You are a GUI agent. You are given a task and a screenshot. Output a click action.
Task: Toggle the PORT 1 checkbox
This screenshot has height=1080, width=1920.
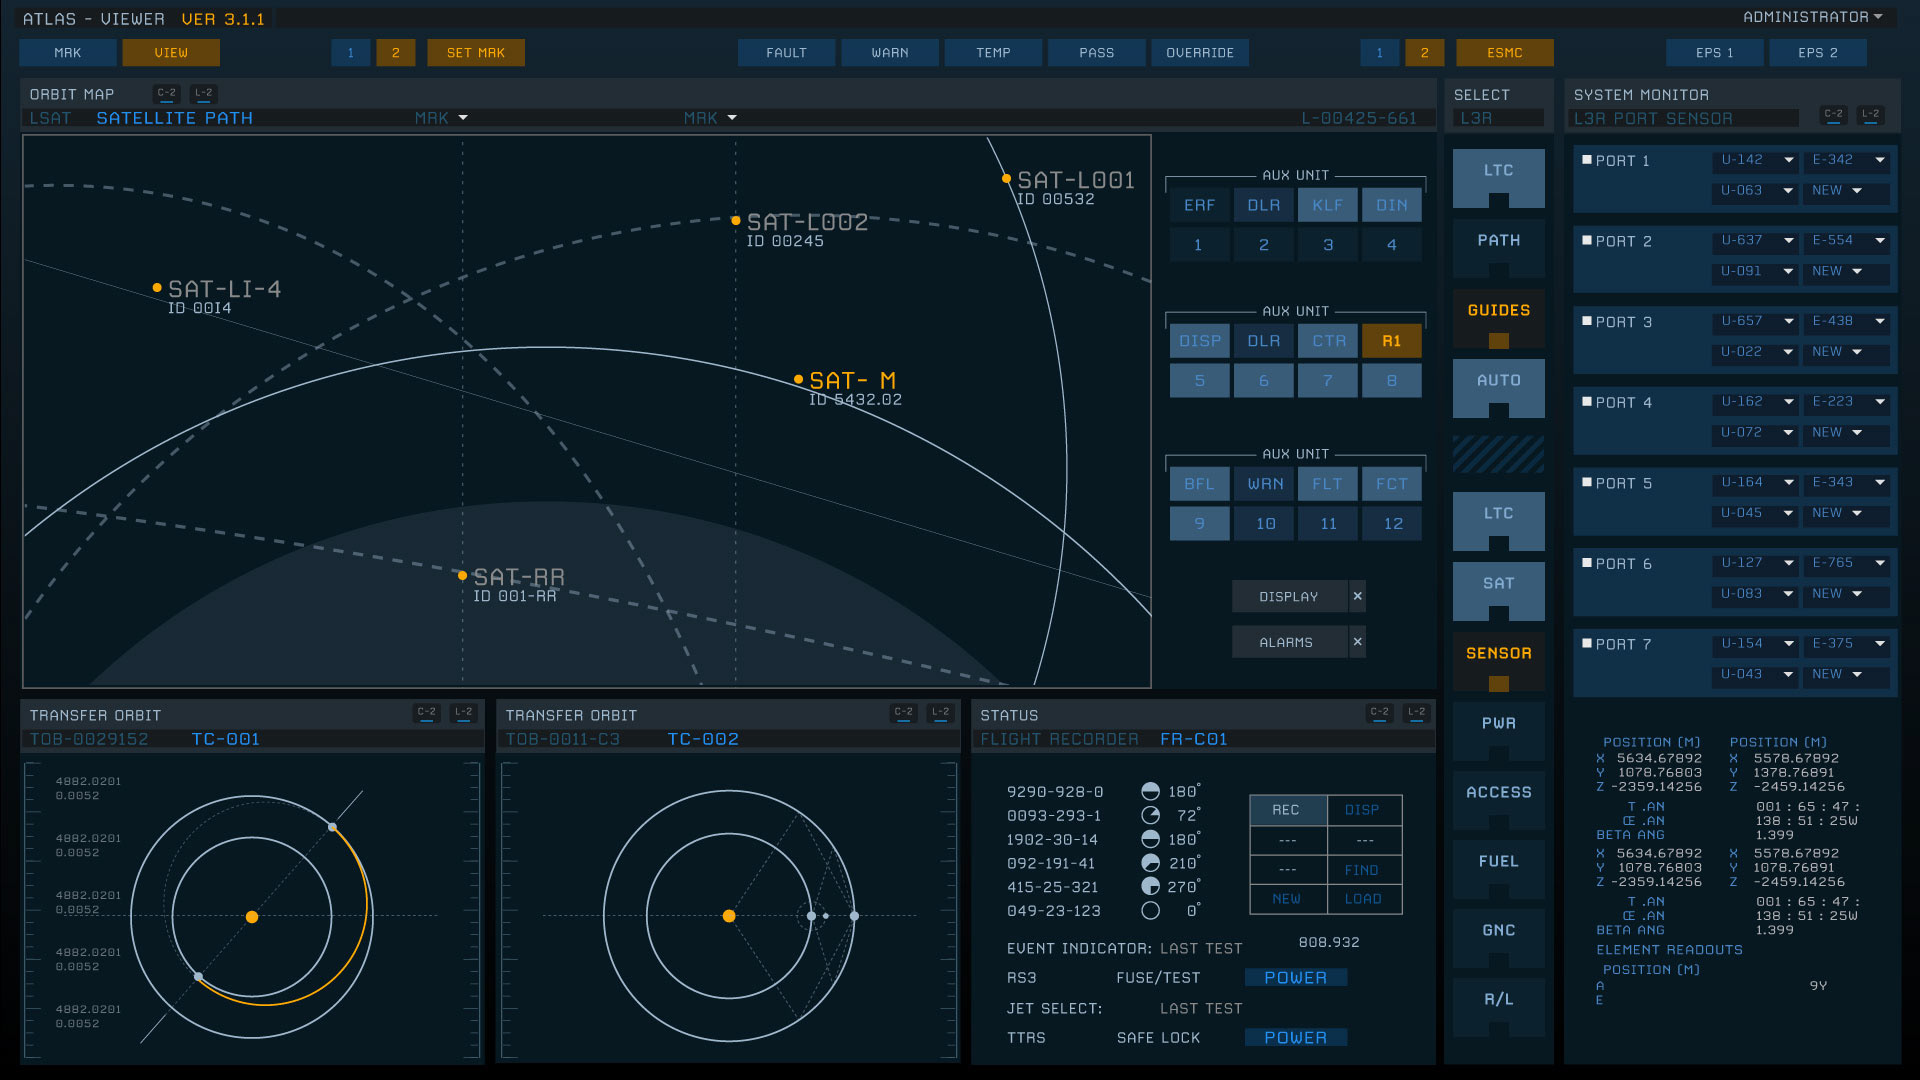pos(1586,160)
